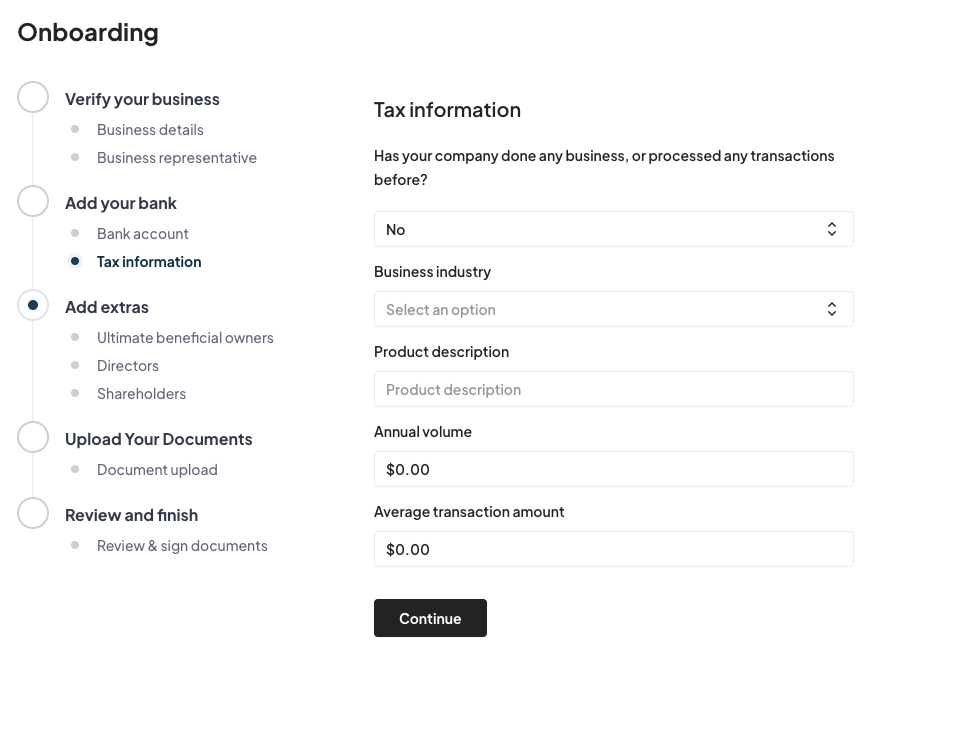Click the Annual volume label
964x734 pixels.
[x=422, y=432]
